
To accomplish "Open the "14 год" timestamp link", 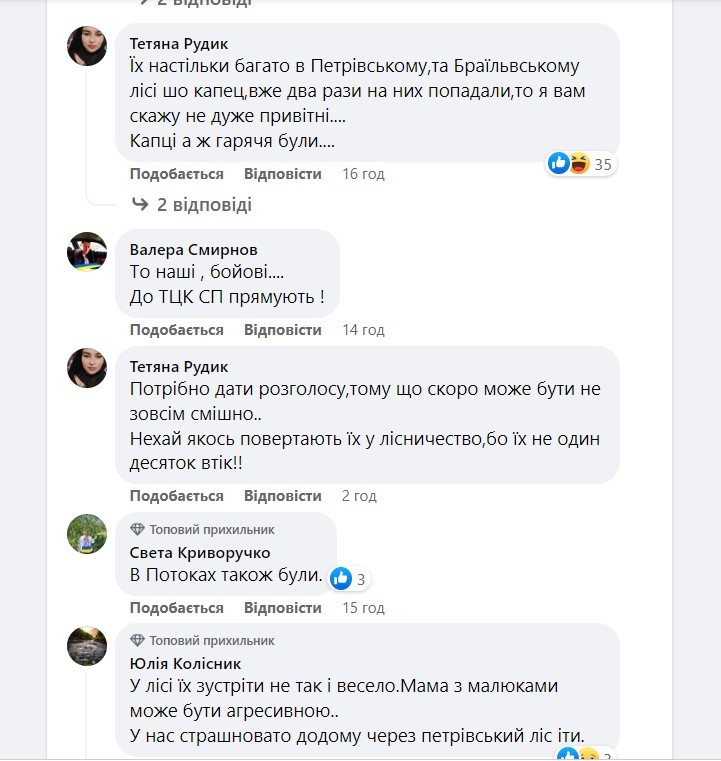I will pos(363,329).
